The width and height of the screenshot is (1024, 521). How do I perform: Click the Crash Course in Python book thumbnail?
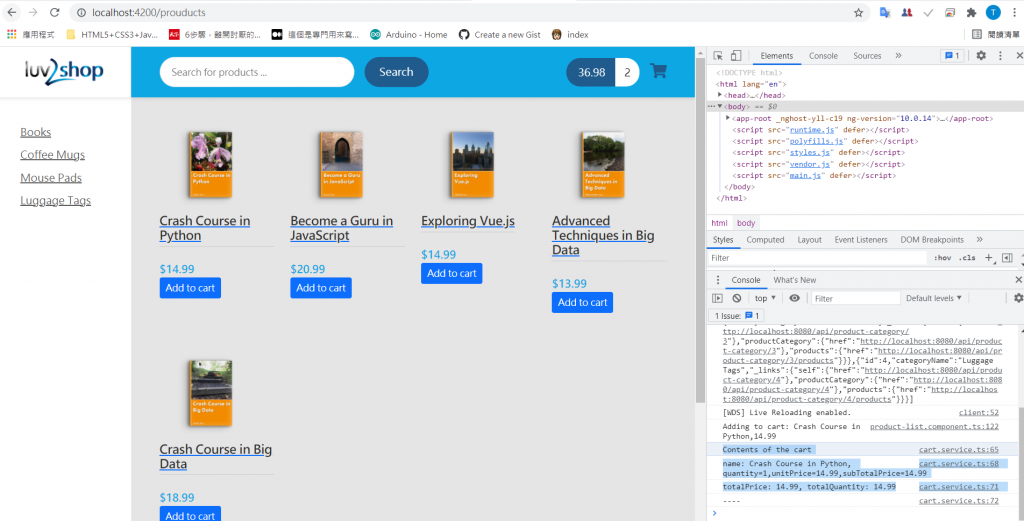tap(211, 165)
